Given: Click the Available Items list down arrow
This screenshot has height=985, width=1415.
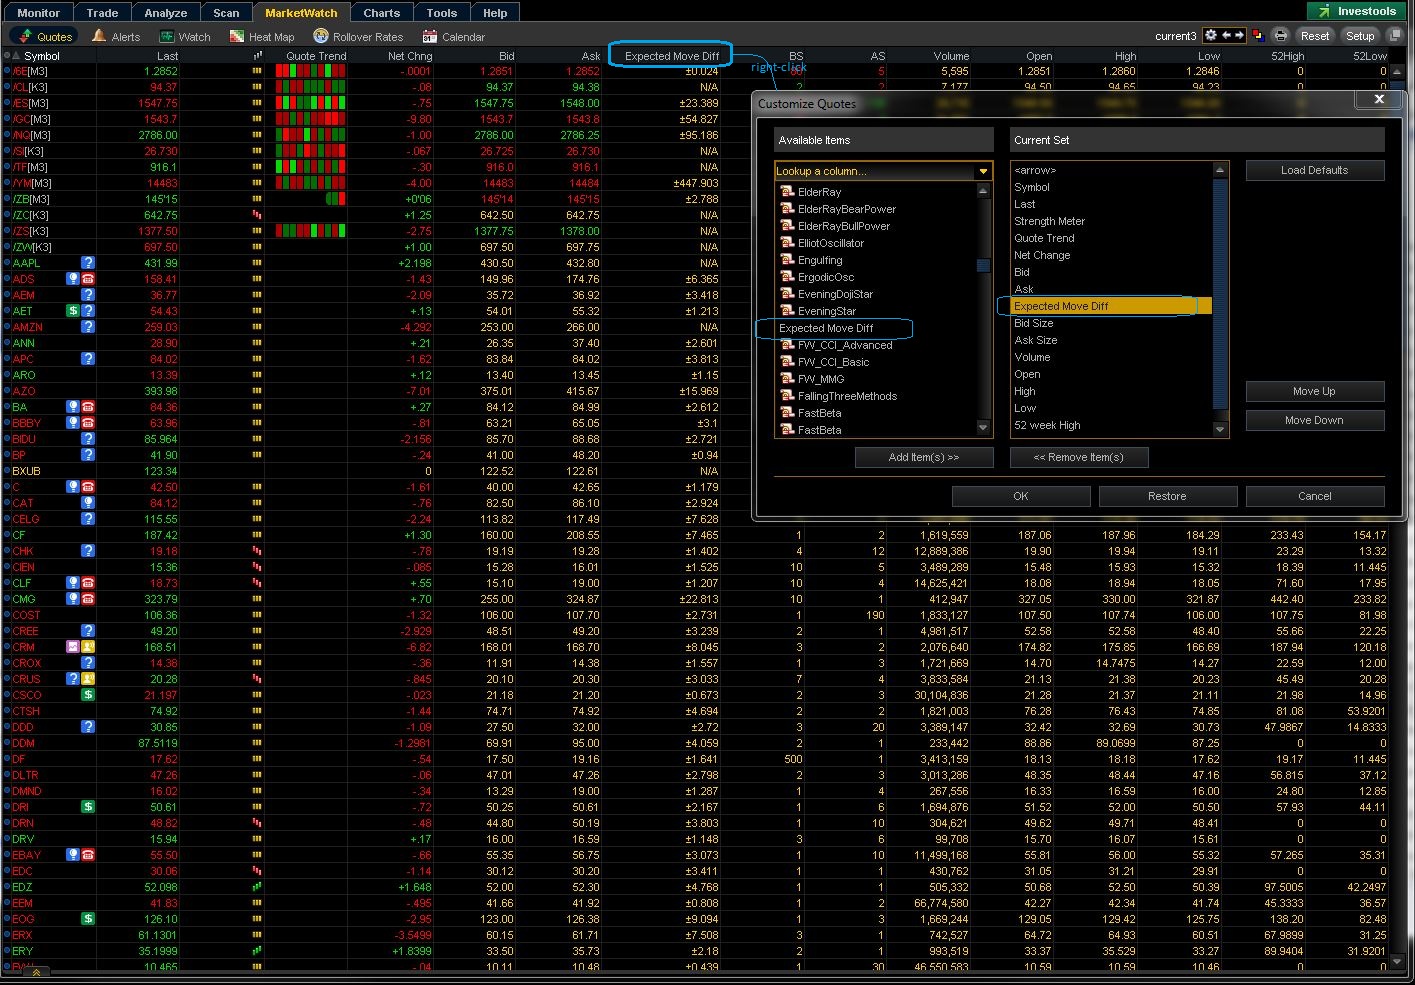Looking at the screenshot, I should [x=983, y=429].
